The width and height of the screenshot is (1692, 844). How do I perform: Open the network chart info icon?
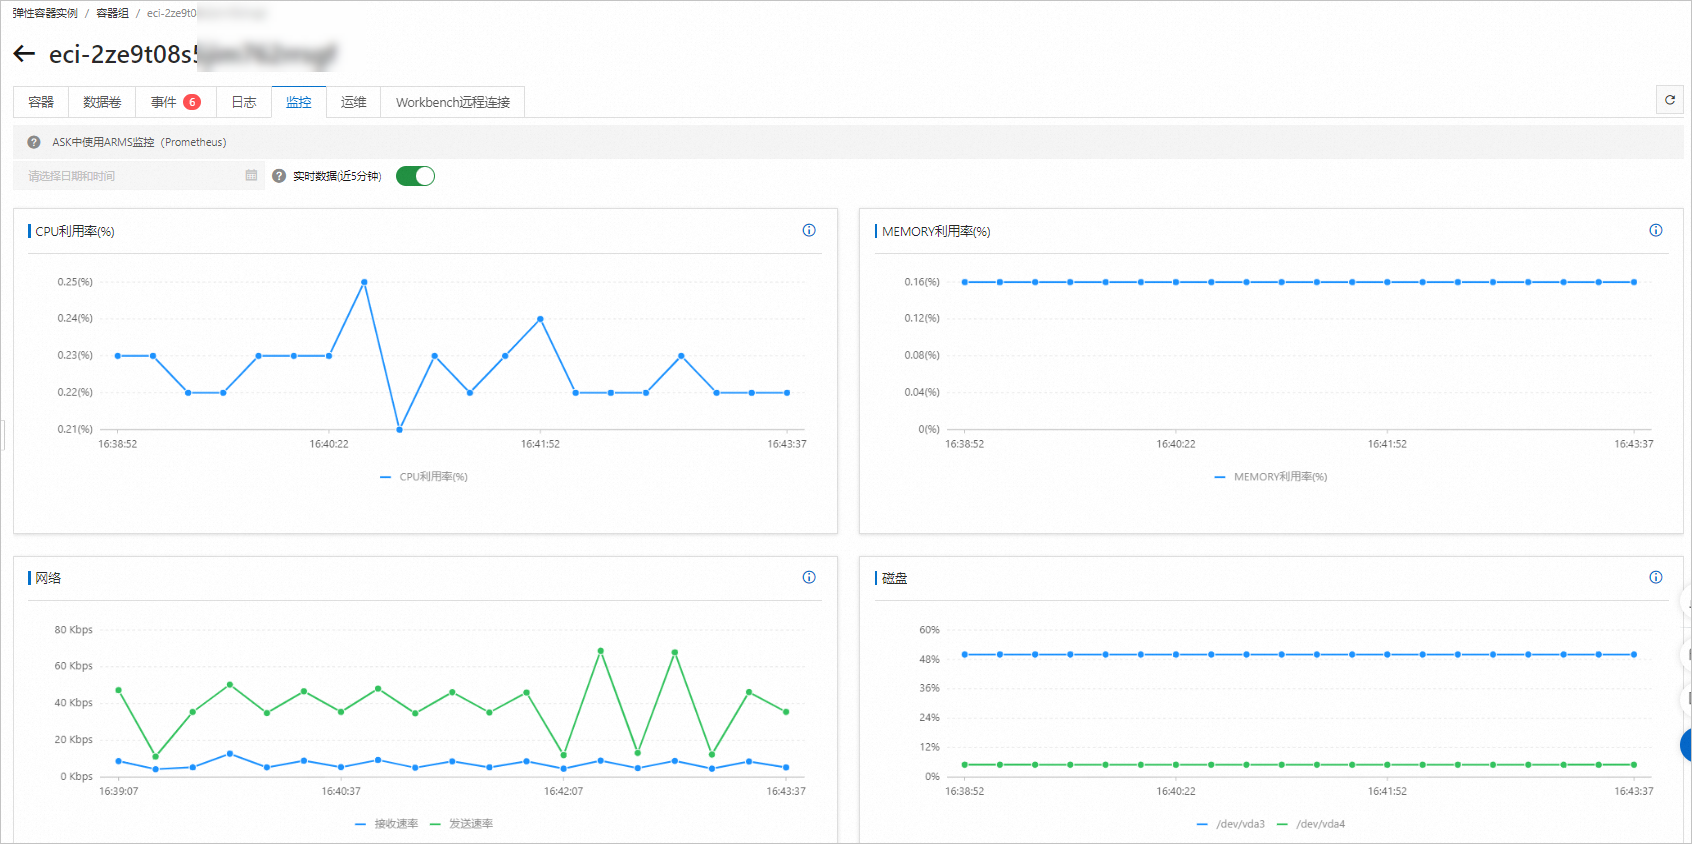(809, 578)
